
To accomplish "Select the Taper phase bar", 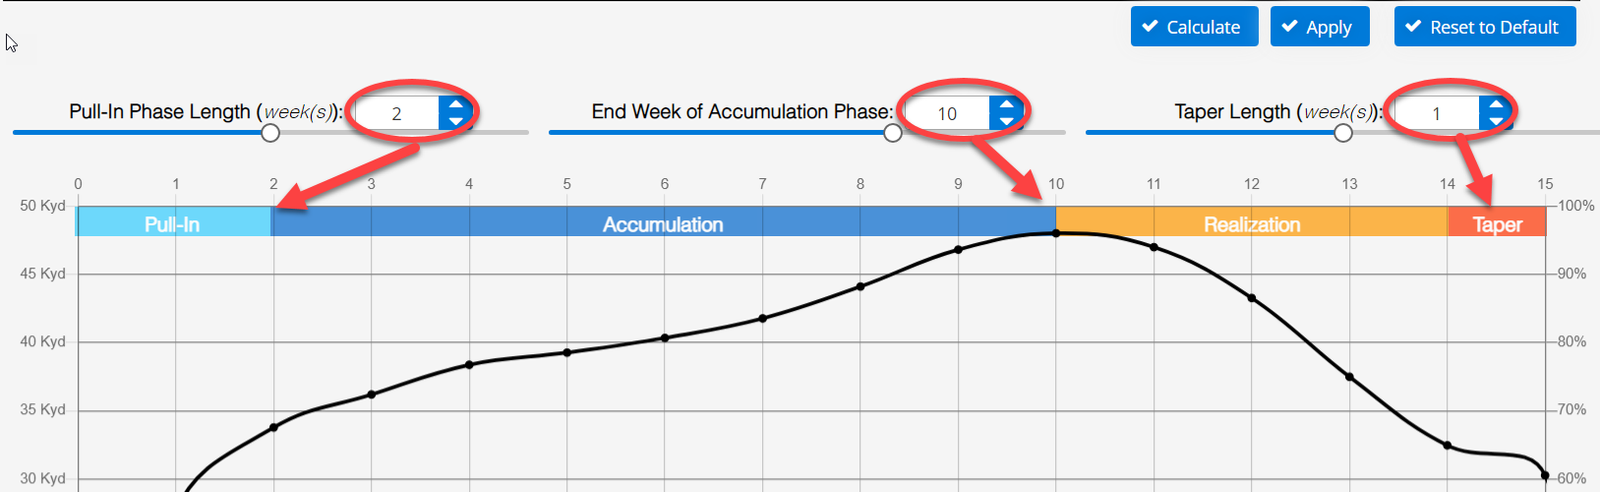I will [x=1497, y=222].
